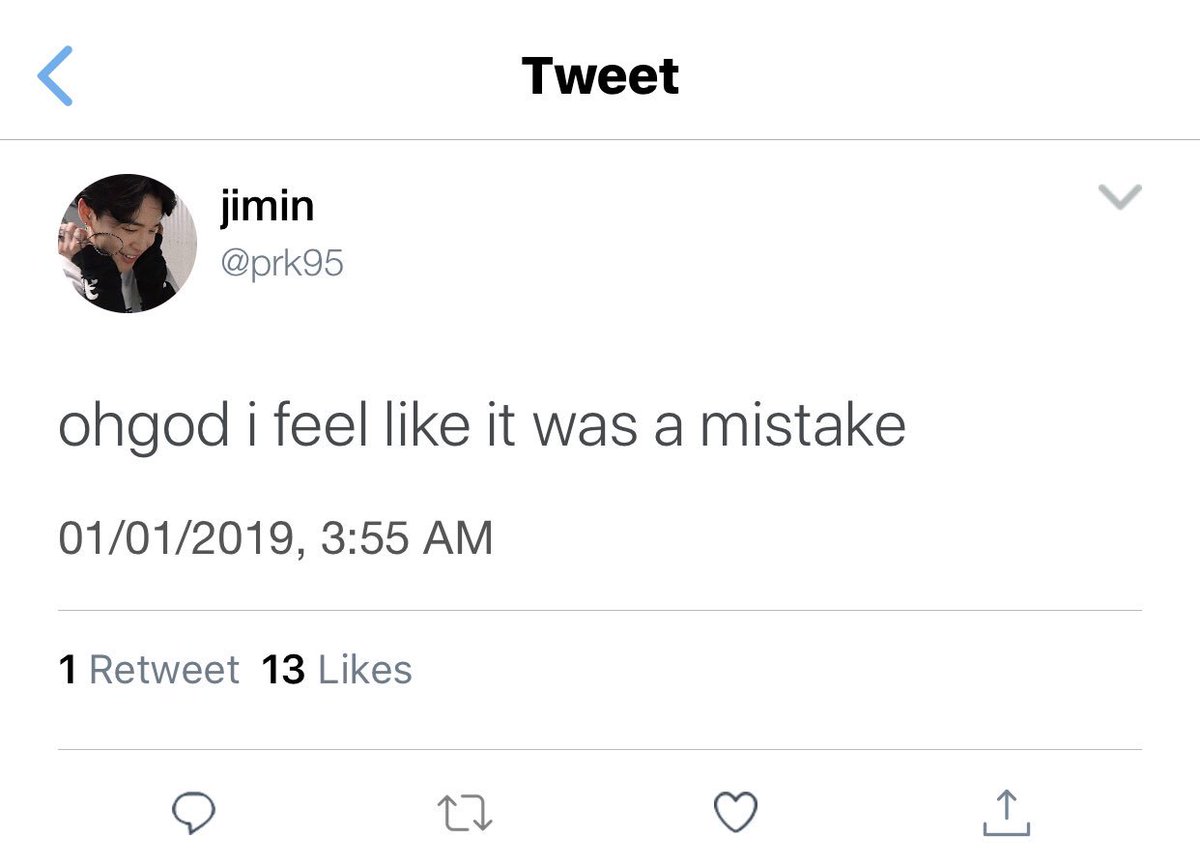Tap the 3:55 AM time text
Screen dimensions: 1200x867
pos(407,538)
